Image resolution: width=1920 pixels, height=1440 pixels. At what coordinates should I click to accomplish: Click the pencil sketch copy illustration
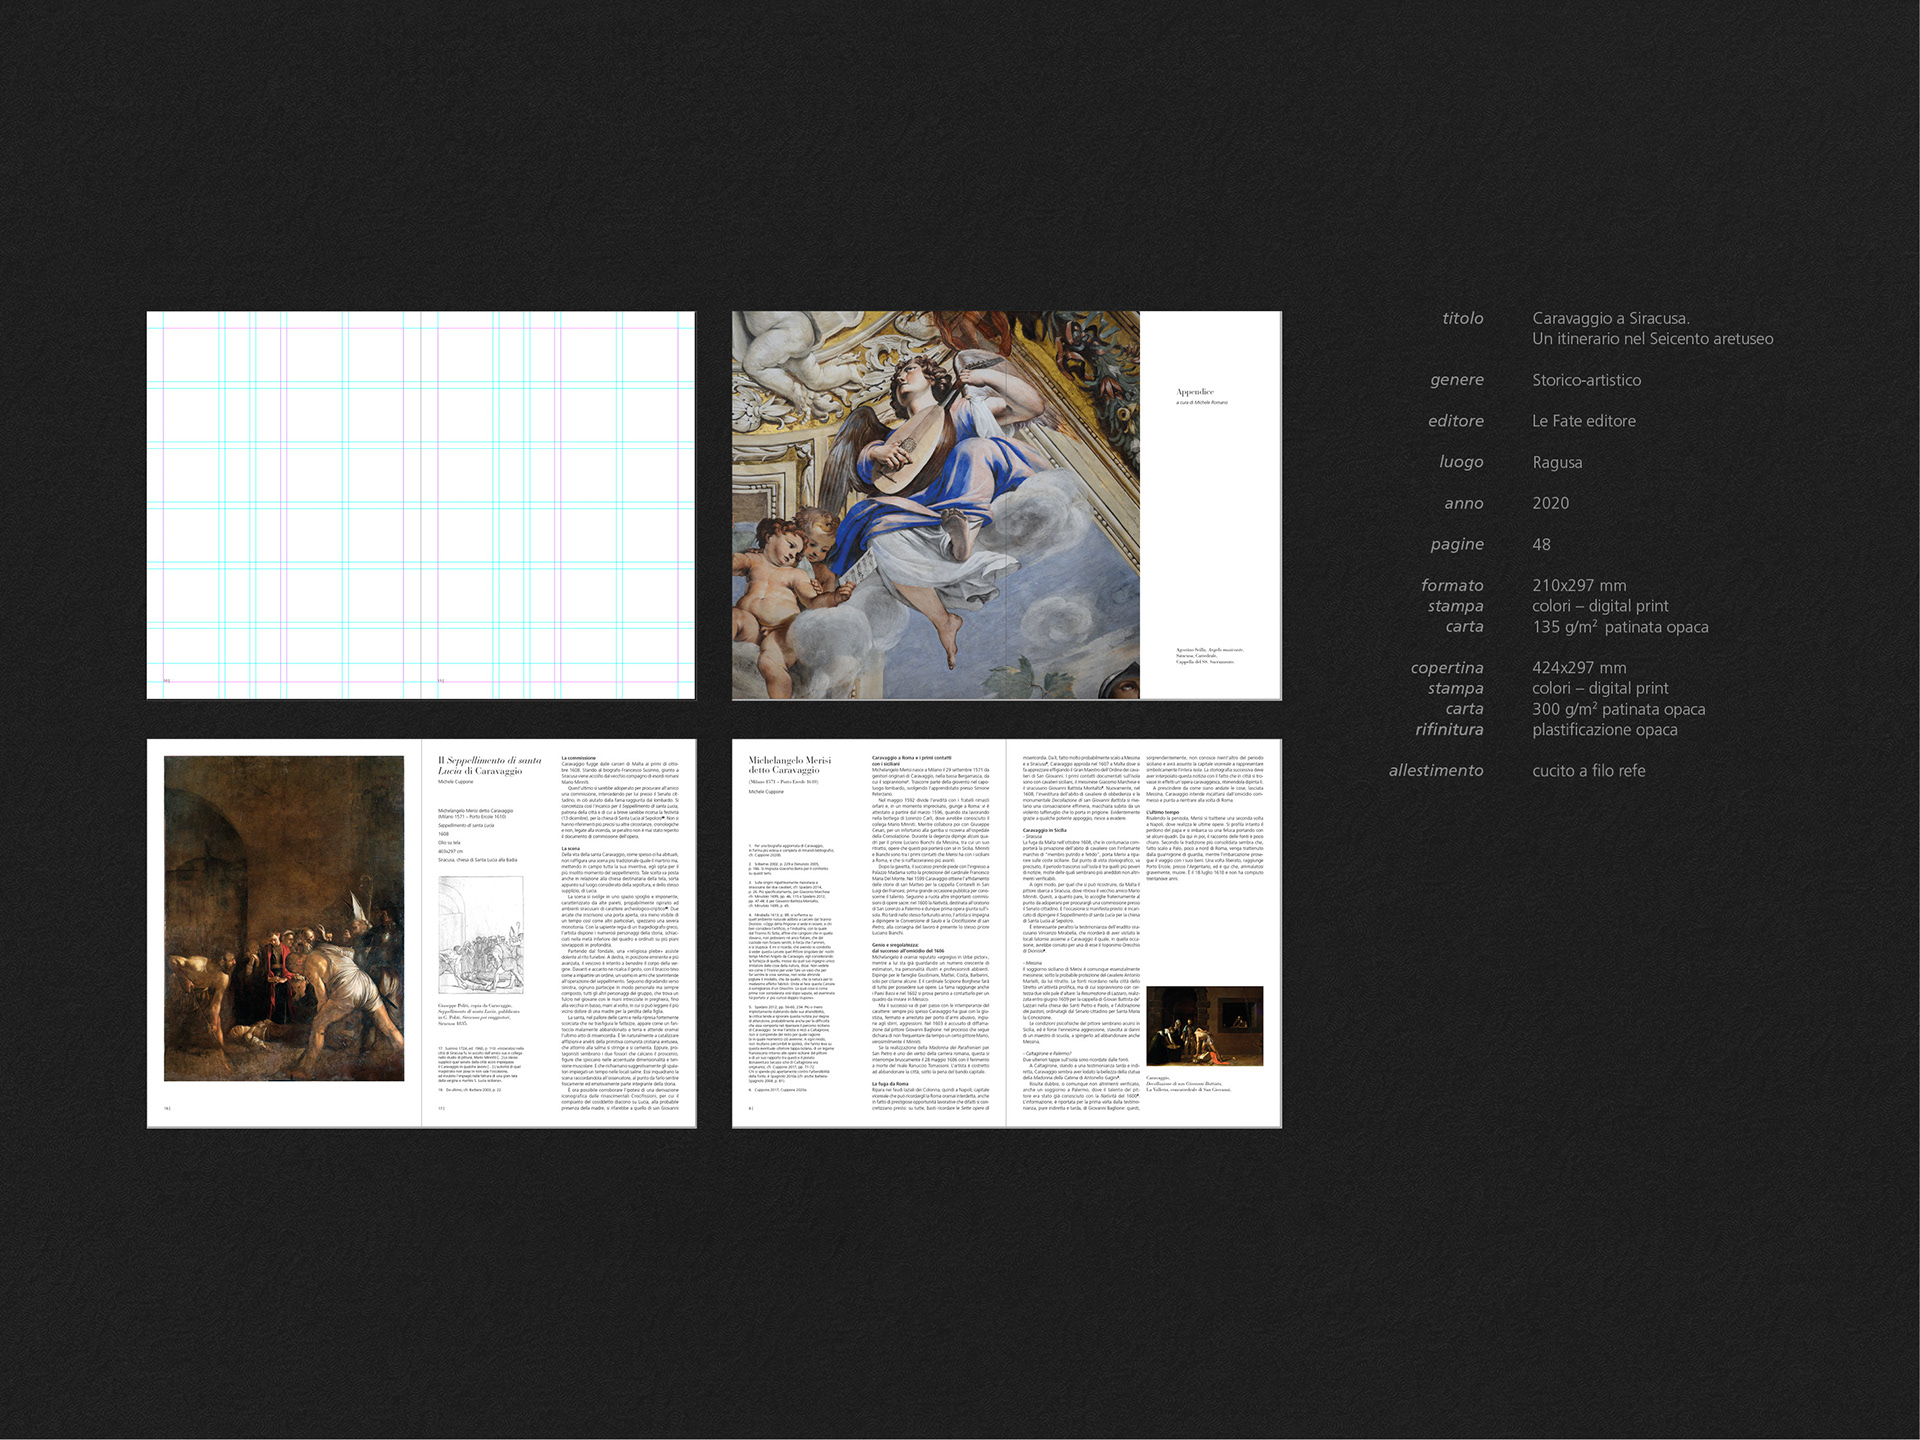[480, 935]
